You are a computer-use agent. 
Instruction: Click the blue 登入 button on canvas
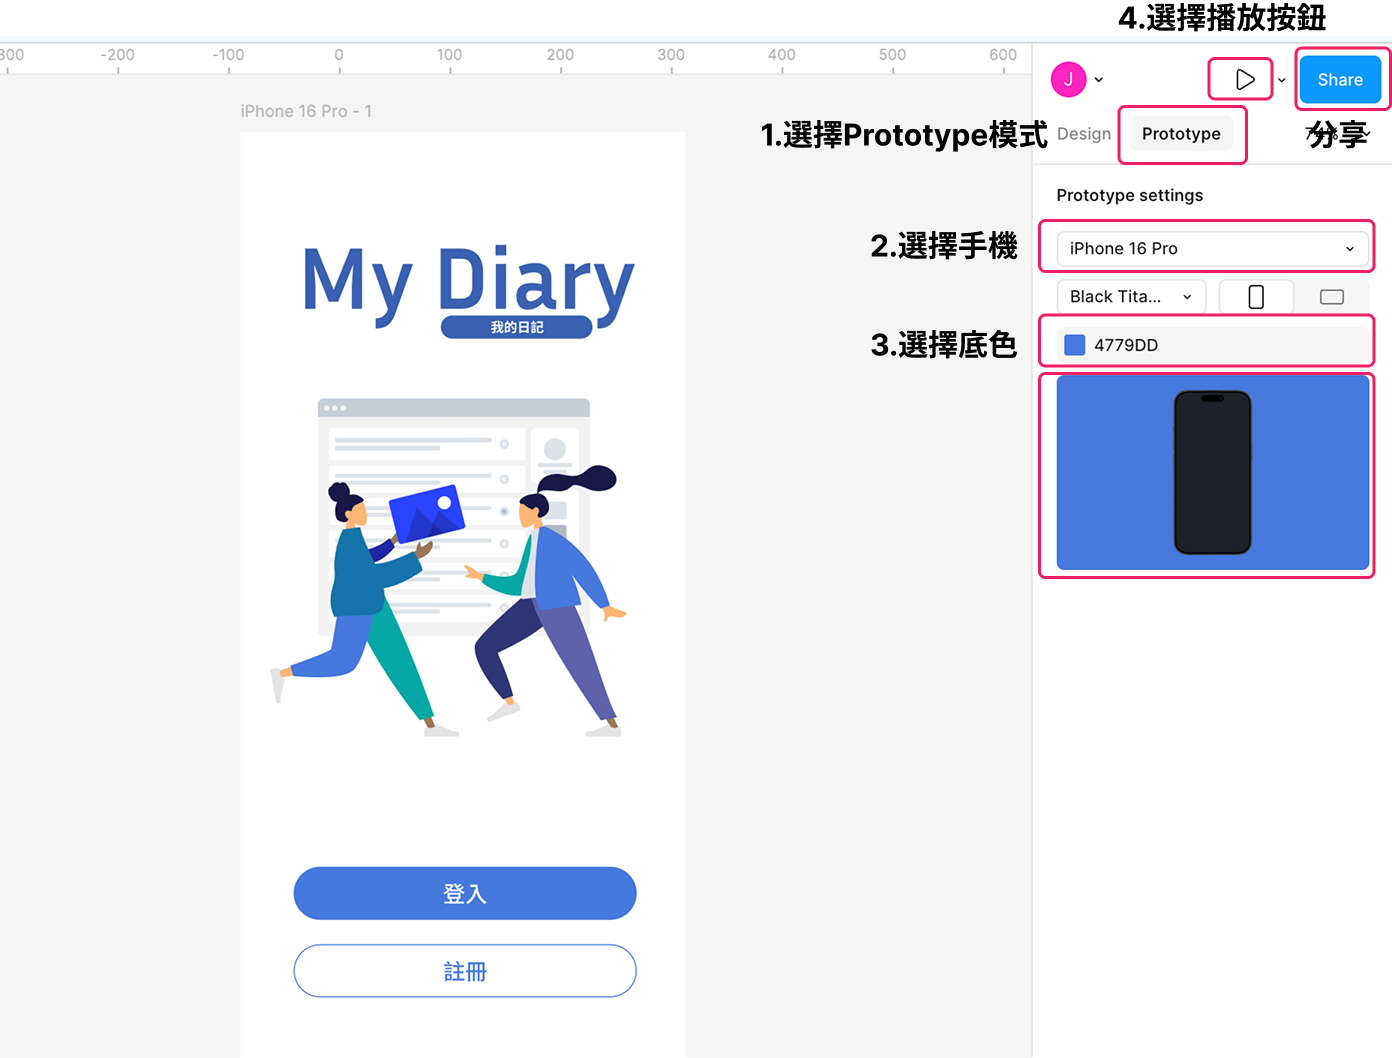(465, 893)
